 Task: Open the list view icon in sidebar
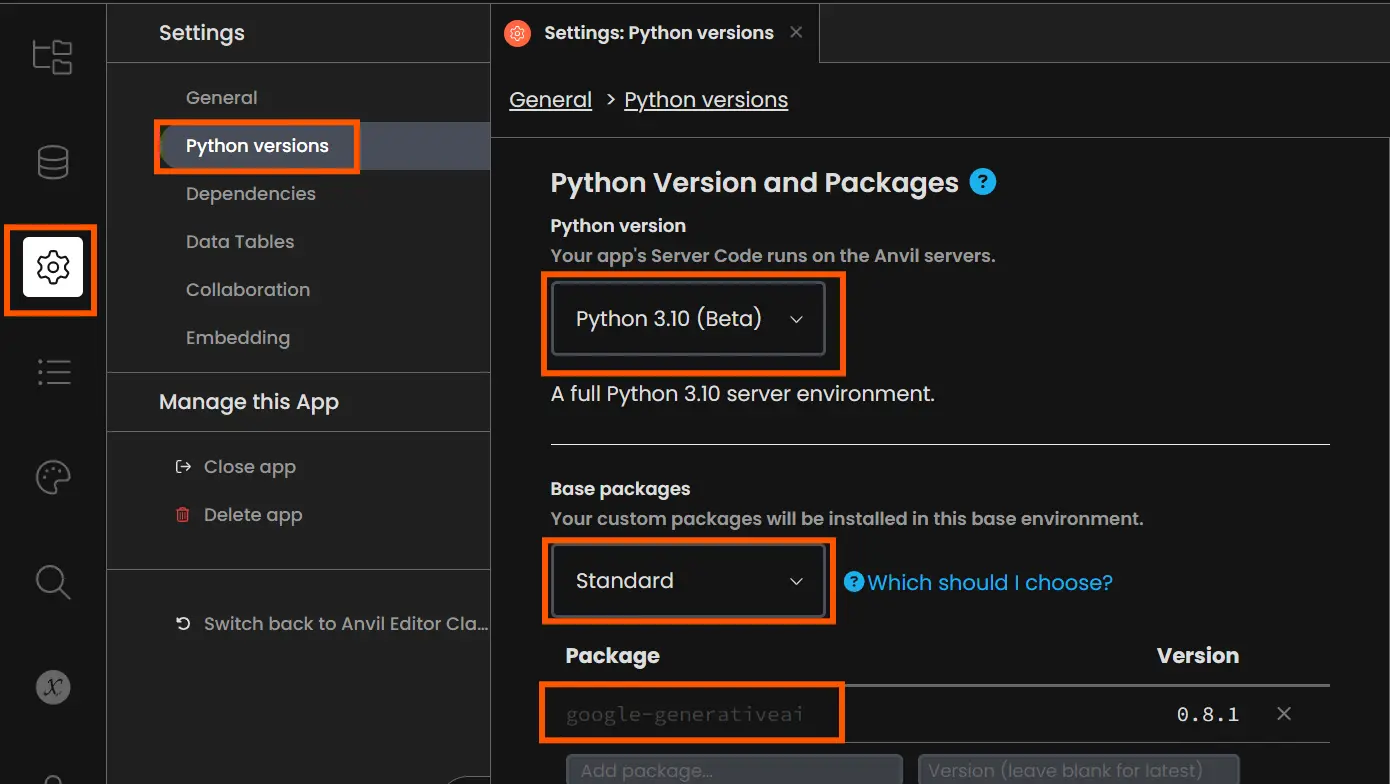(53, 372)
